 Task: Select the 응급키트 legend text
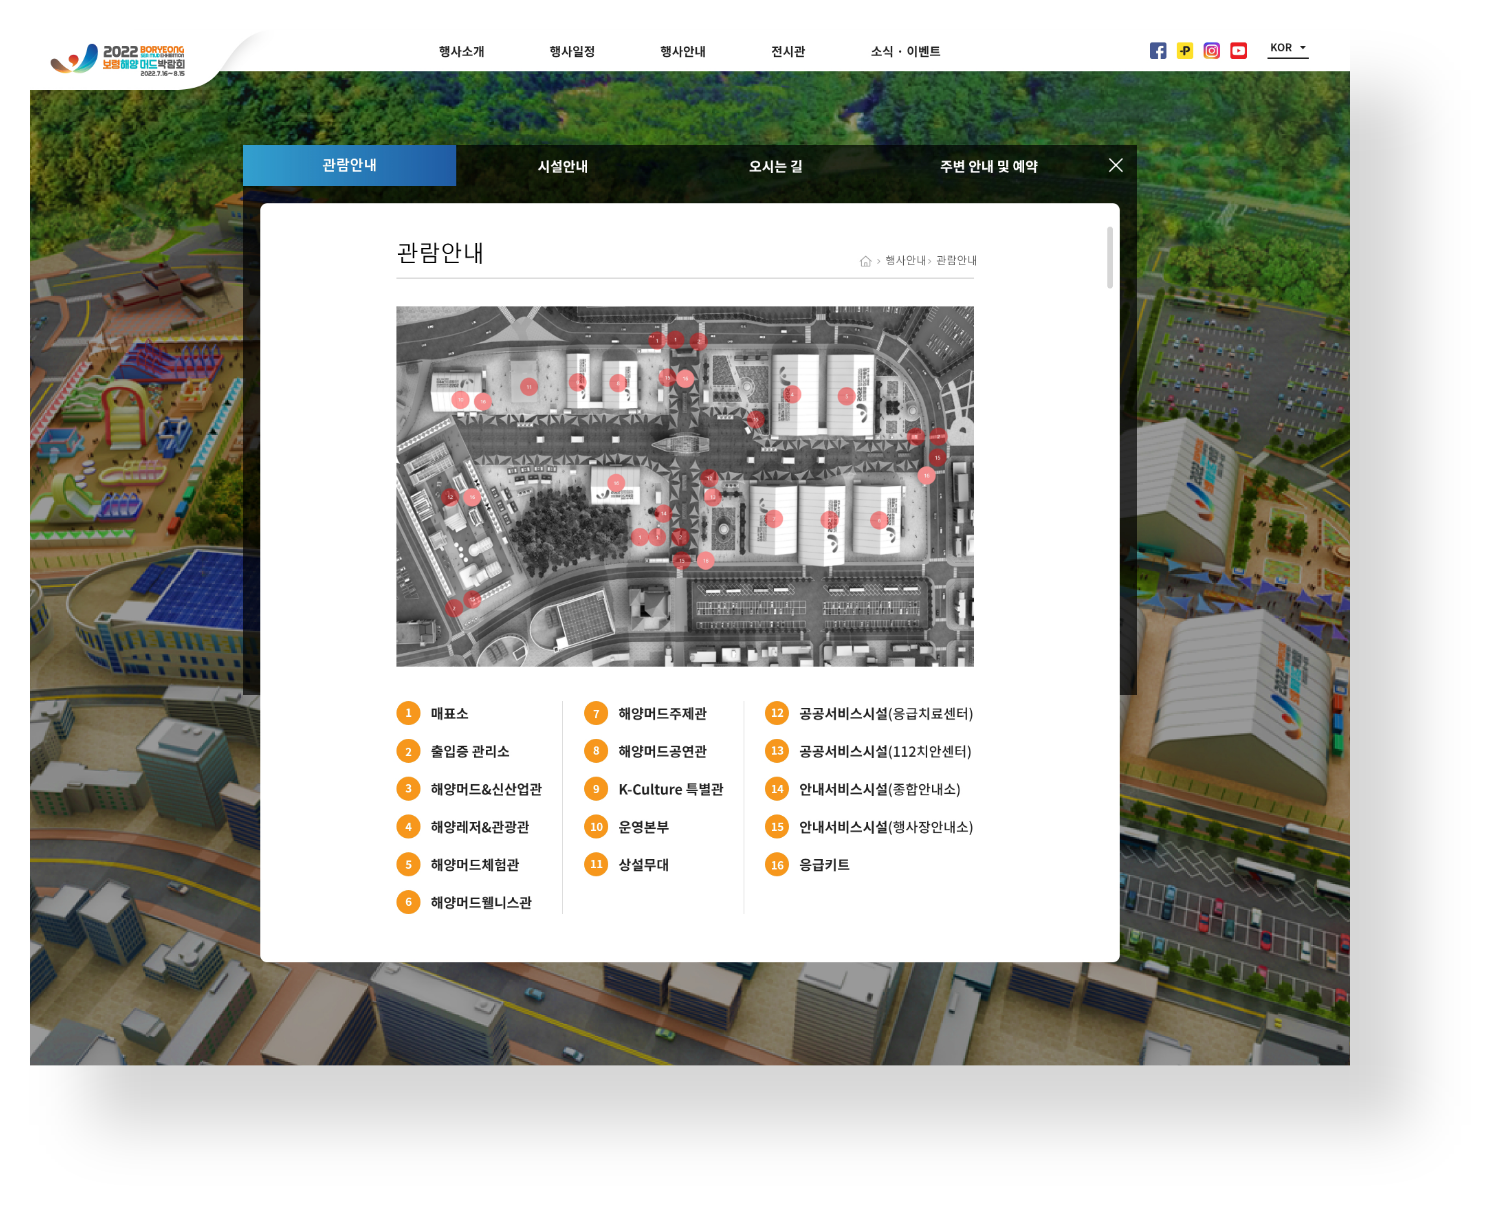[x=824, y=865]
